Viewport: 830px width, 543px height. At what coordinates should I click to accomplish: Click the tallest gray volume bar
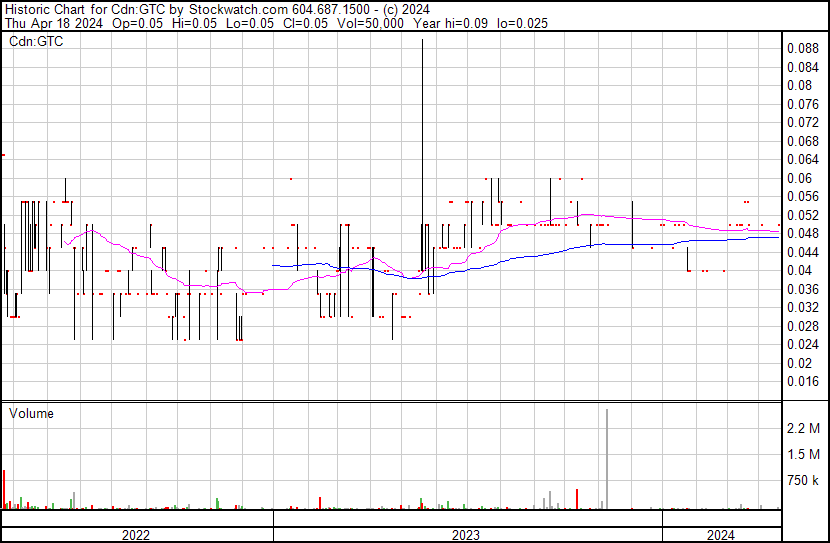pos(606,460)
